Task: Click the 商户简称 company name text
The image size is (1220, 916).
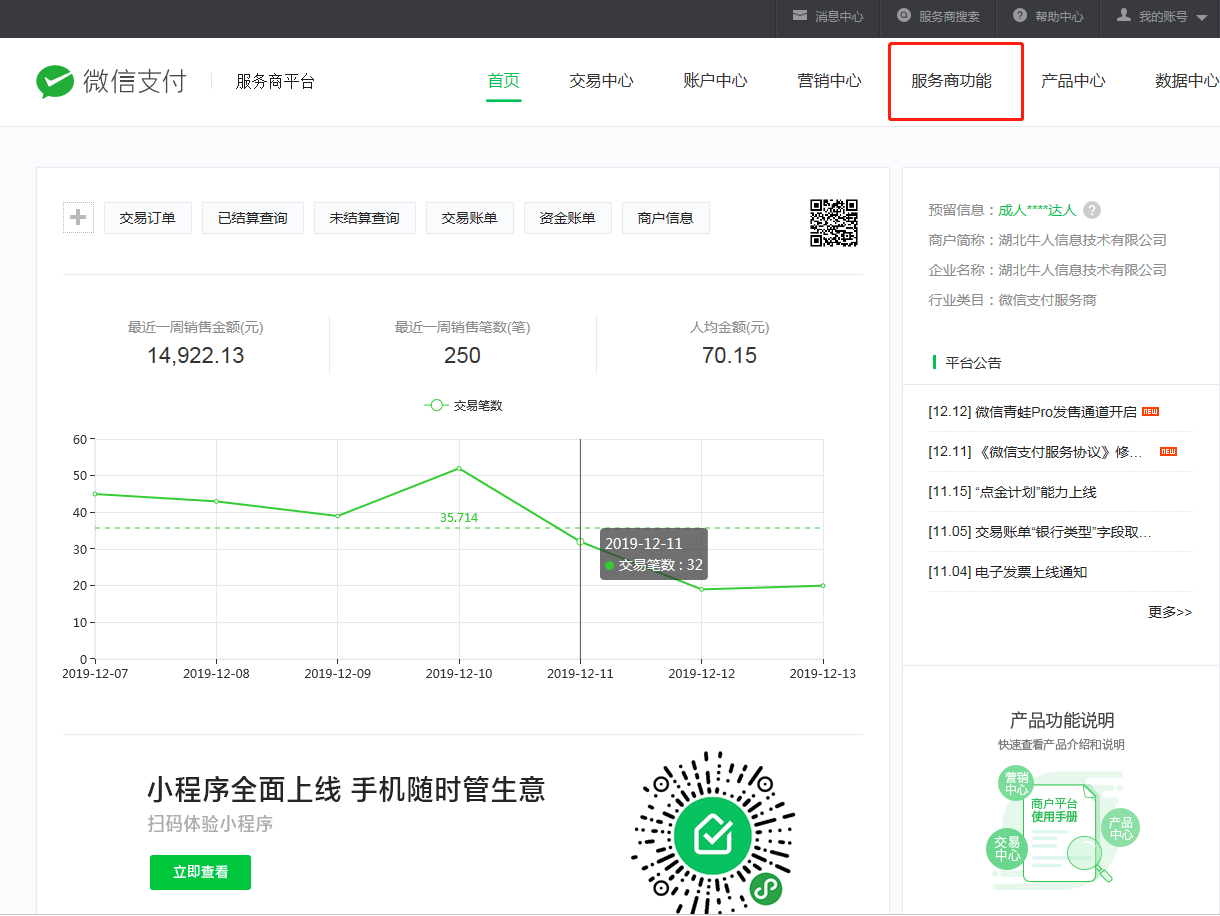Action: coord(1082,240)
